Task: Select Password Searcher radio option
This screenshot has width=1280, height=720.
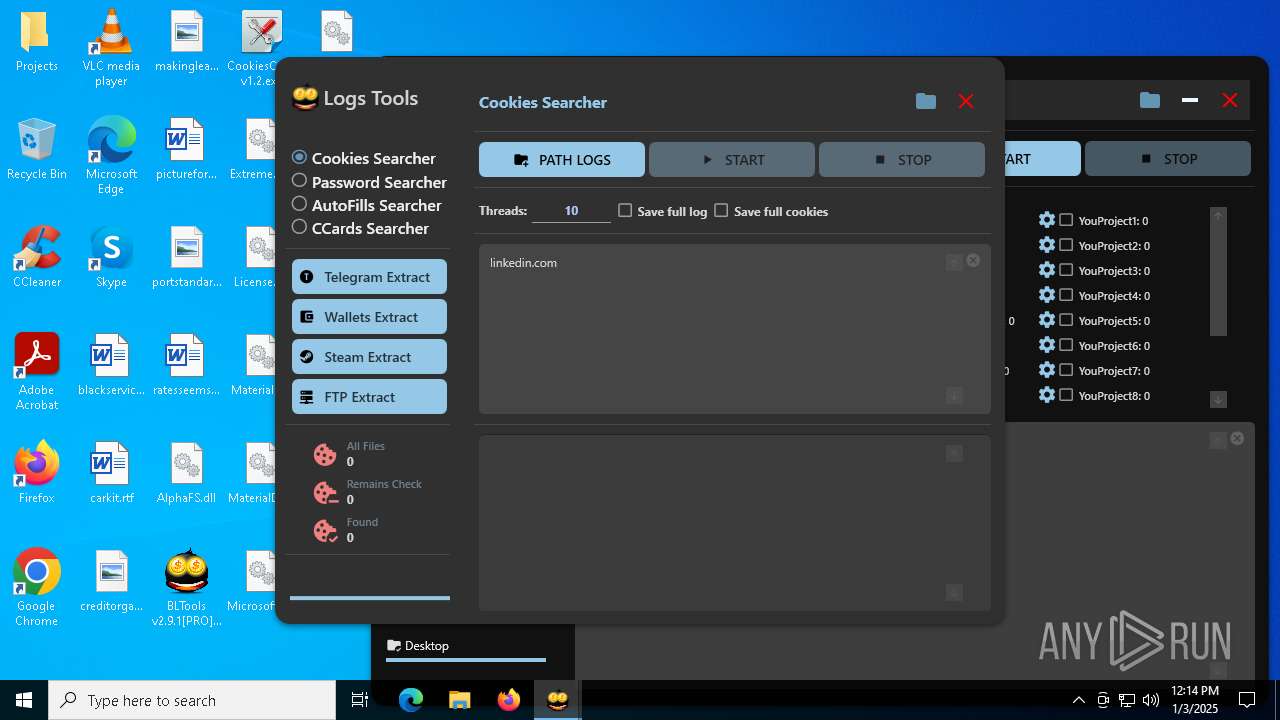Action: (299, 181)
